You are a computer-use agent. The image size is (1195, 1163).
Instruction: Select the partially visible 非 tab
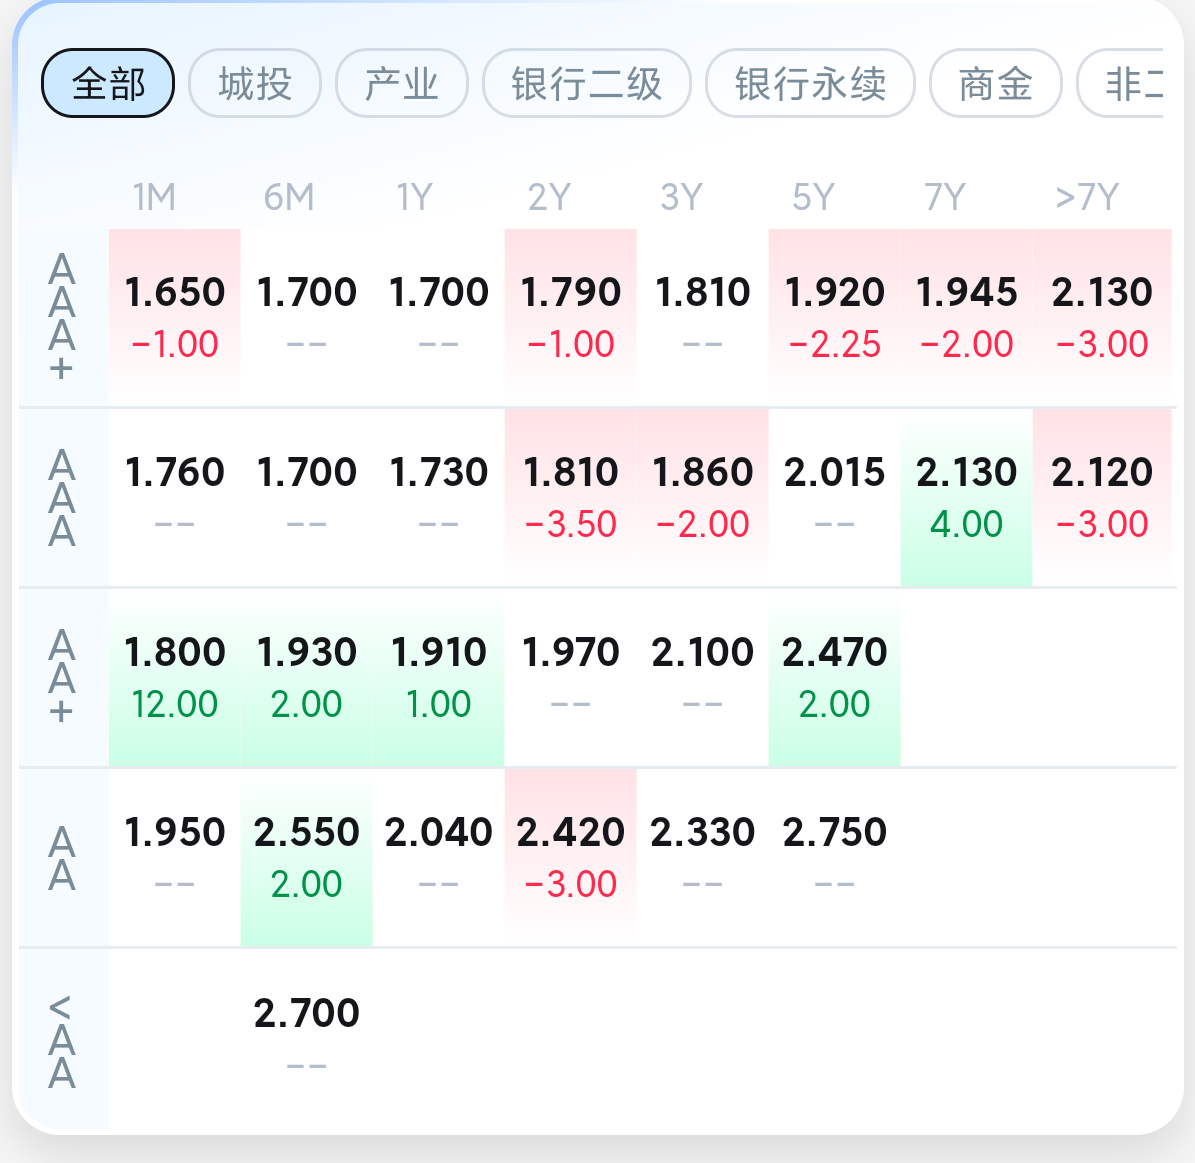click(1120, 83)
